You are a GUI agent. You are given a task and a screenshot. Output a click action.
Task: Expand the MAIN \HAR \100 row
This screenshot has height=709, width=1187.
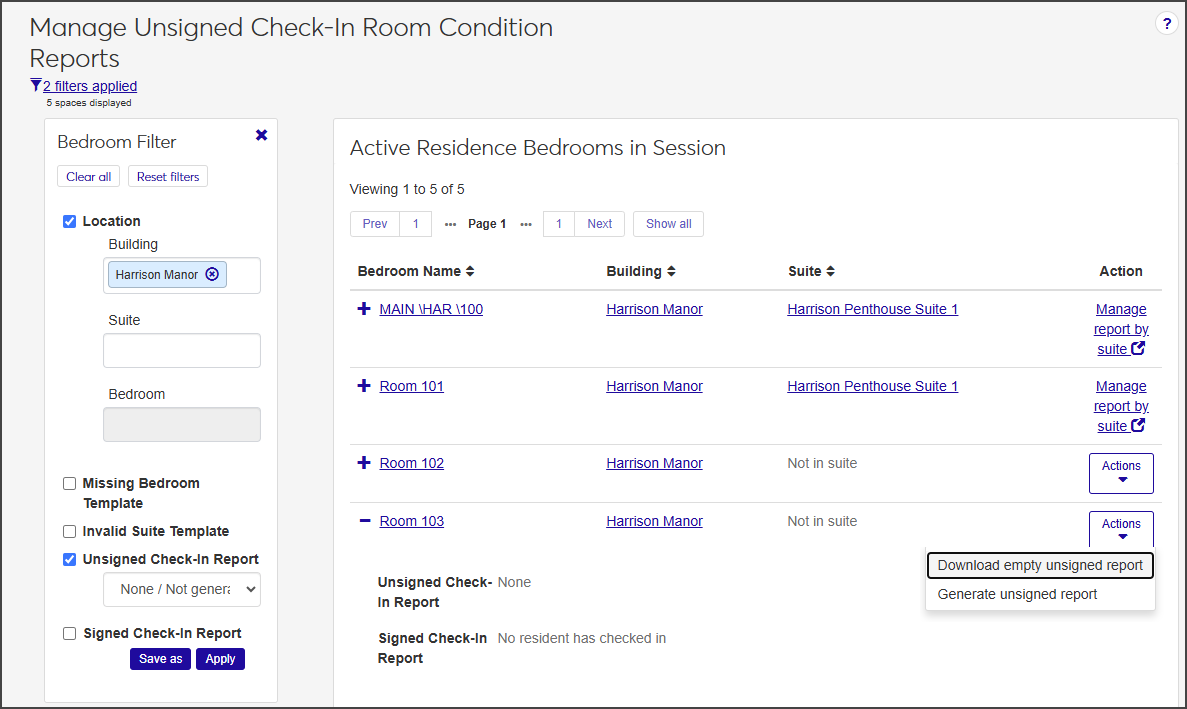pyautogui.click(x=364, y=309)
